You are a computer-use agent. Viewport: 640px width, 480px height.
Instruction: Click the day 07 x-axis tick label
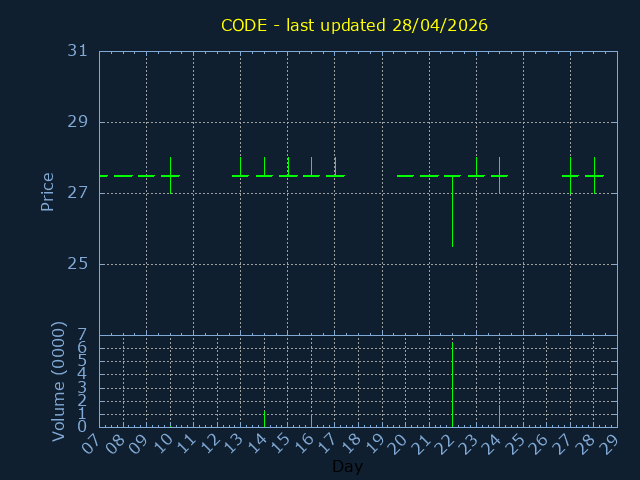[90, 444]
